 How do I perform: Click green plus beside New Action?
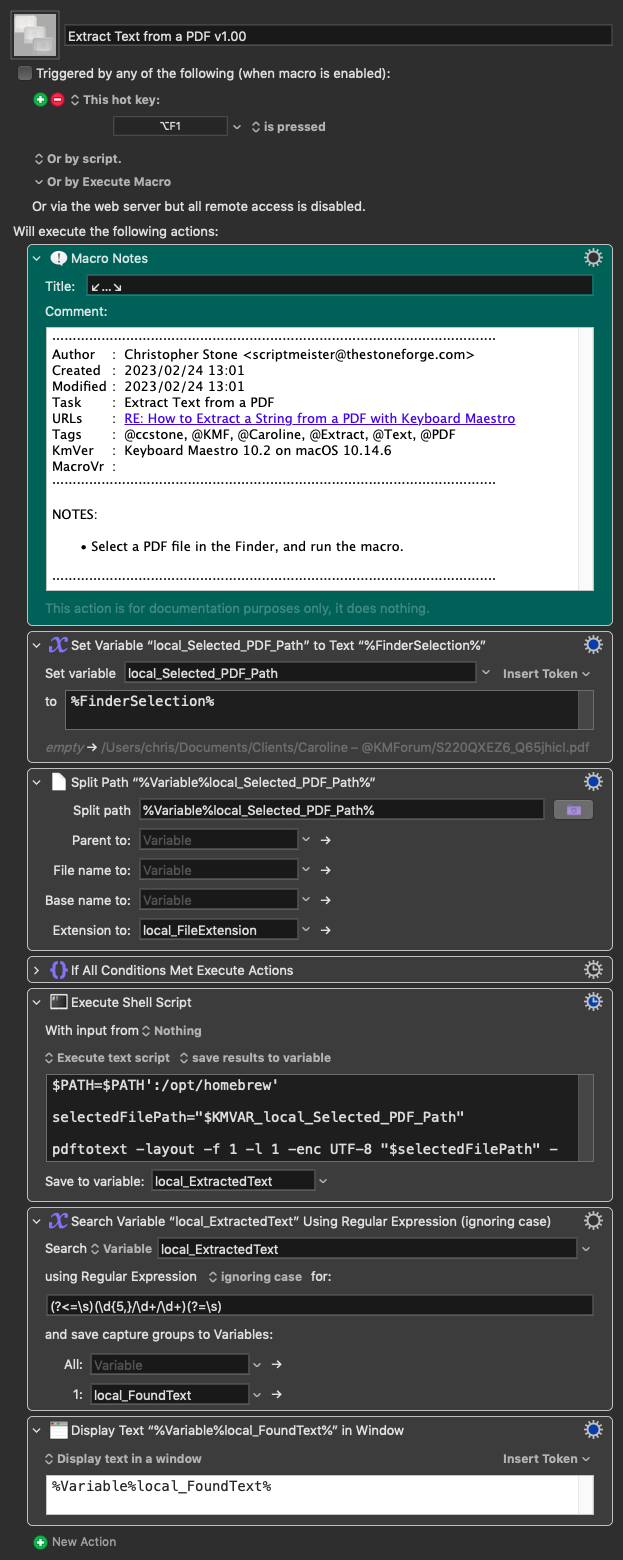(x=40, y=1542)
